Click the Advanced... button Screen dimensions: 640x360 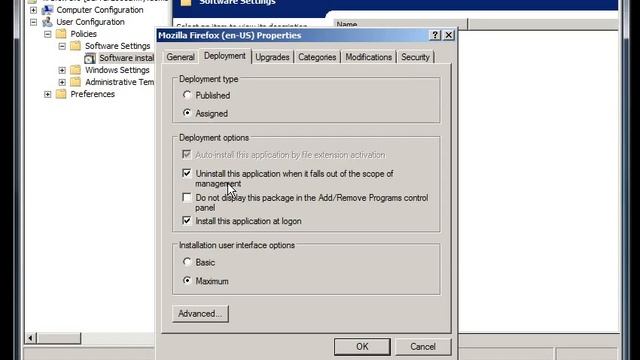pos(200,313)
